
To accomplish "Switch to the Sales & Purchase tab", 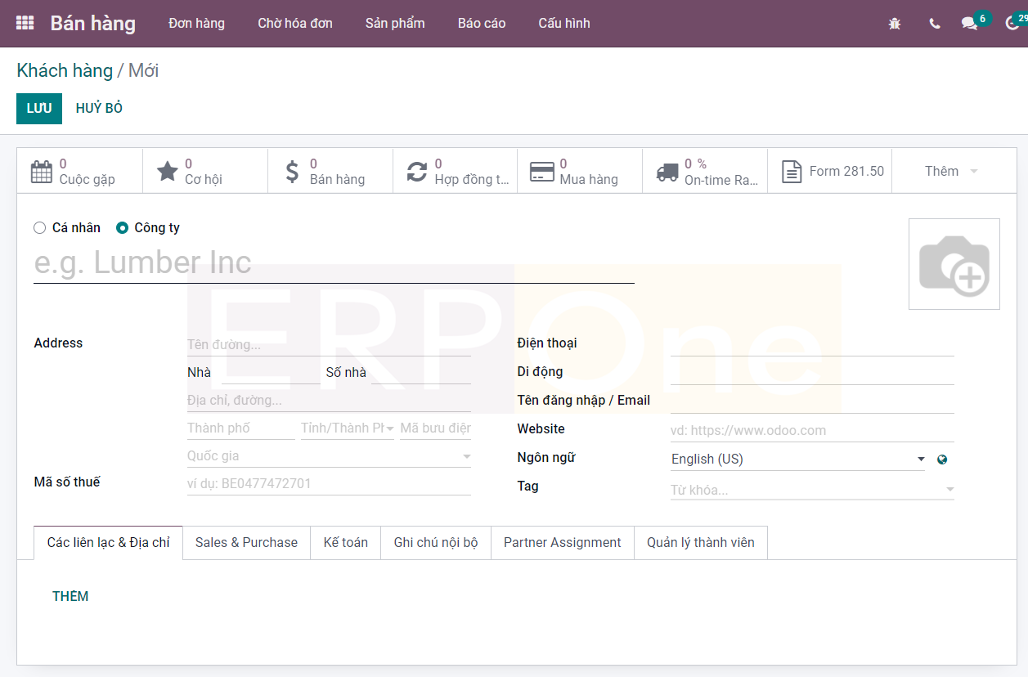I will pyautogui.click(x=247, y=543).
